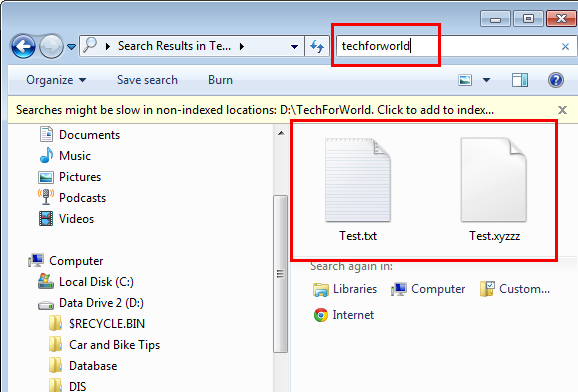The height and width of the screenshot is (392, 578).
Task: Search again on the Internet
Action: click(344, 315)
